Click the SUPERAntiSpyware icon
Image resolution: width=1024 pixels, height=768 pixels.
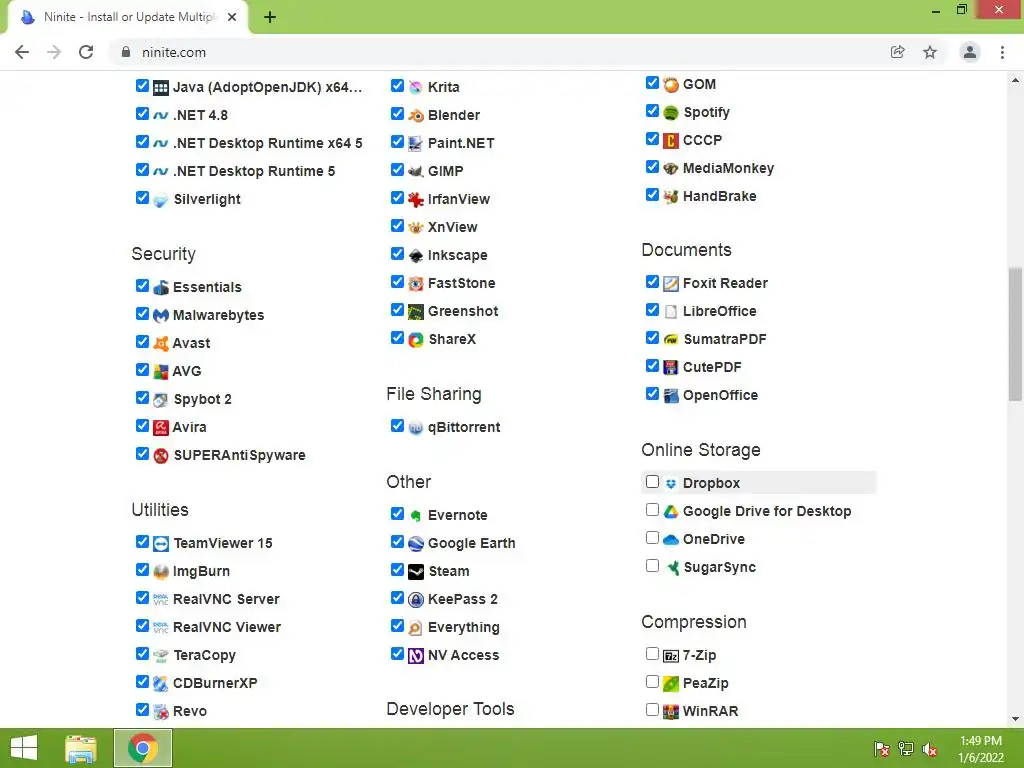pos(161,456)
